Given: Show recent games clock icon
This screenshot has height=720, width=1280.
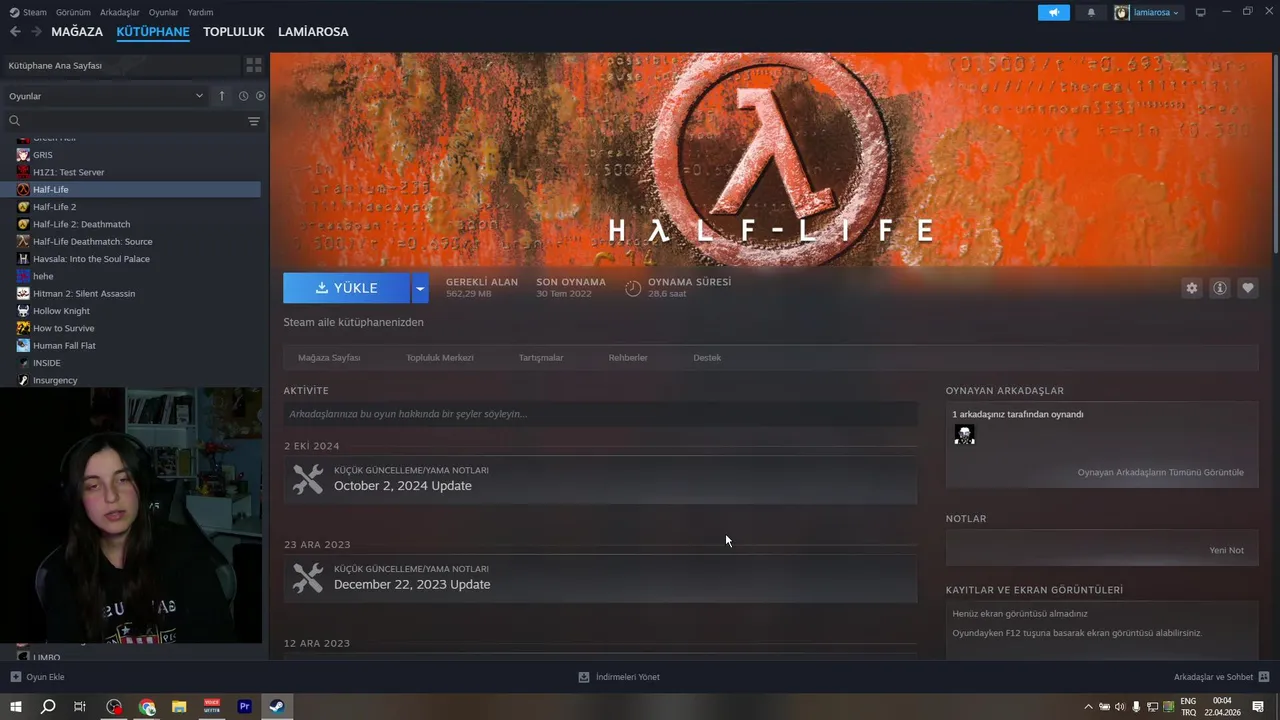Looking at the screenshot, I should 243,96.
